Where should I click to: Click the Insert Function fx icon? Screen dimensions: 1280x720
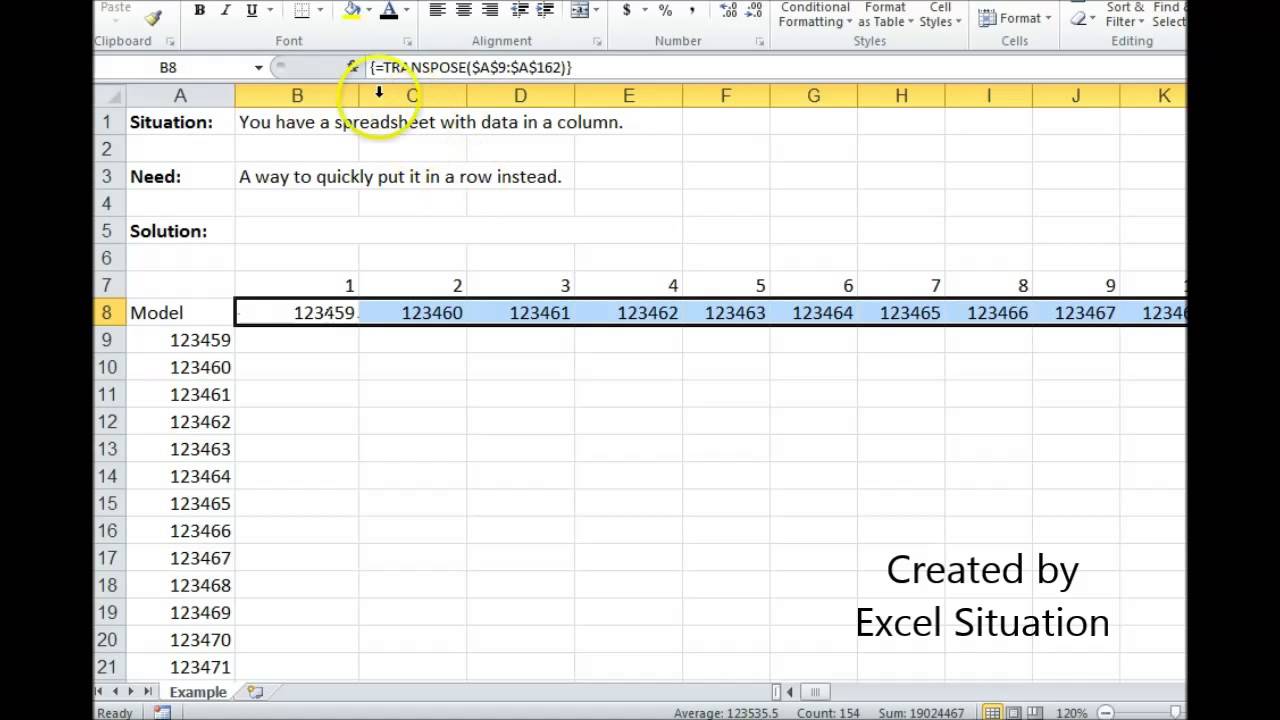pos(352,67)
